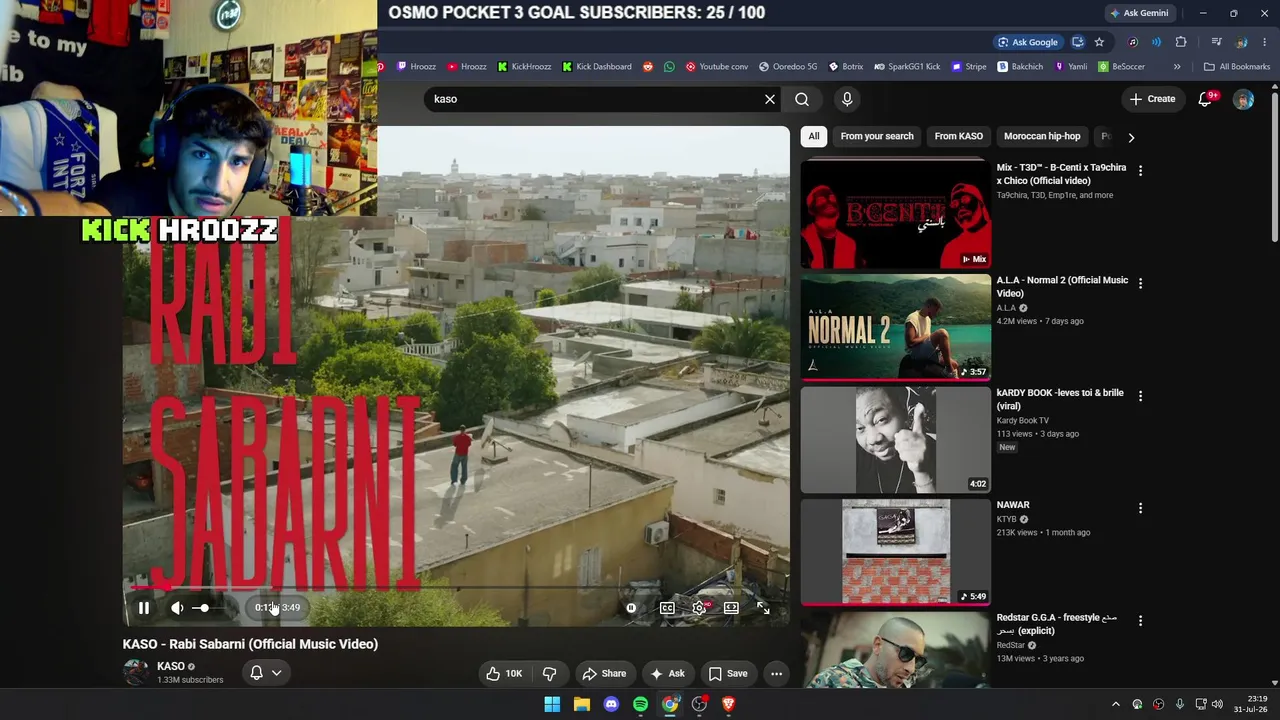Show hidden bookmarks chevron
The height and width of the screenshot is (720, 1280).
1177,67
